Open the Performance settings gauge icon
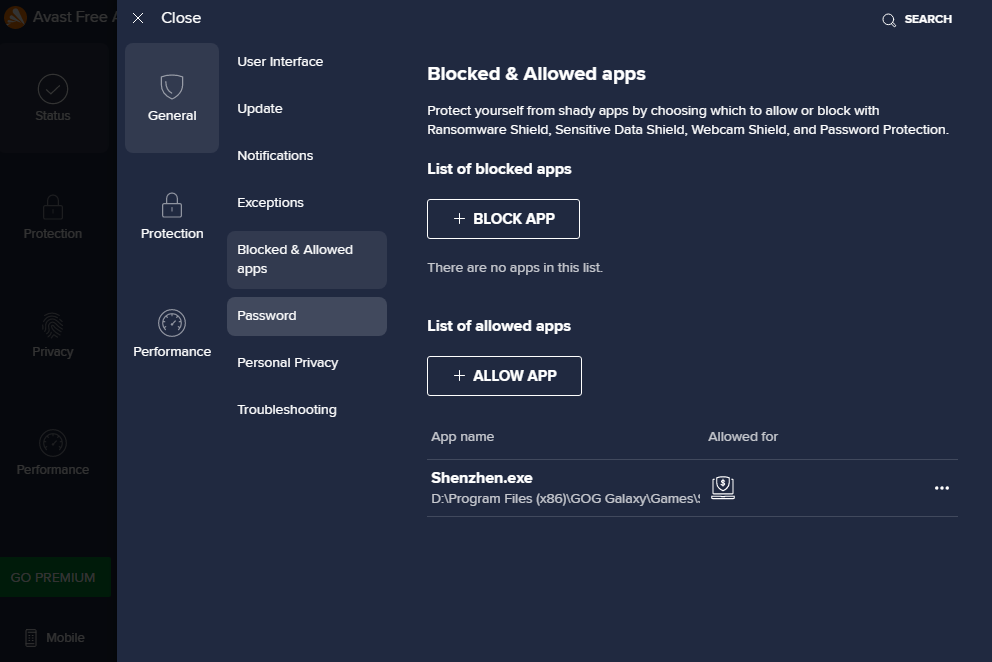992x662 pixels. tap(171, 323)
